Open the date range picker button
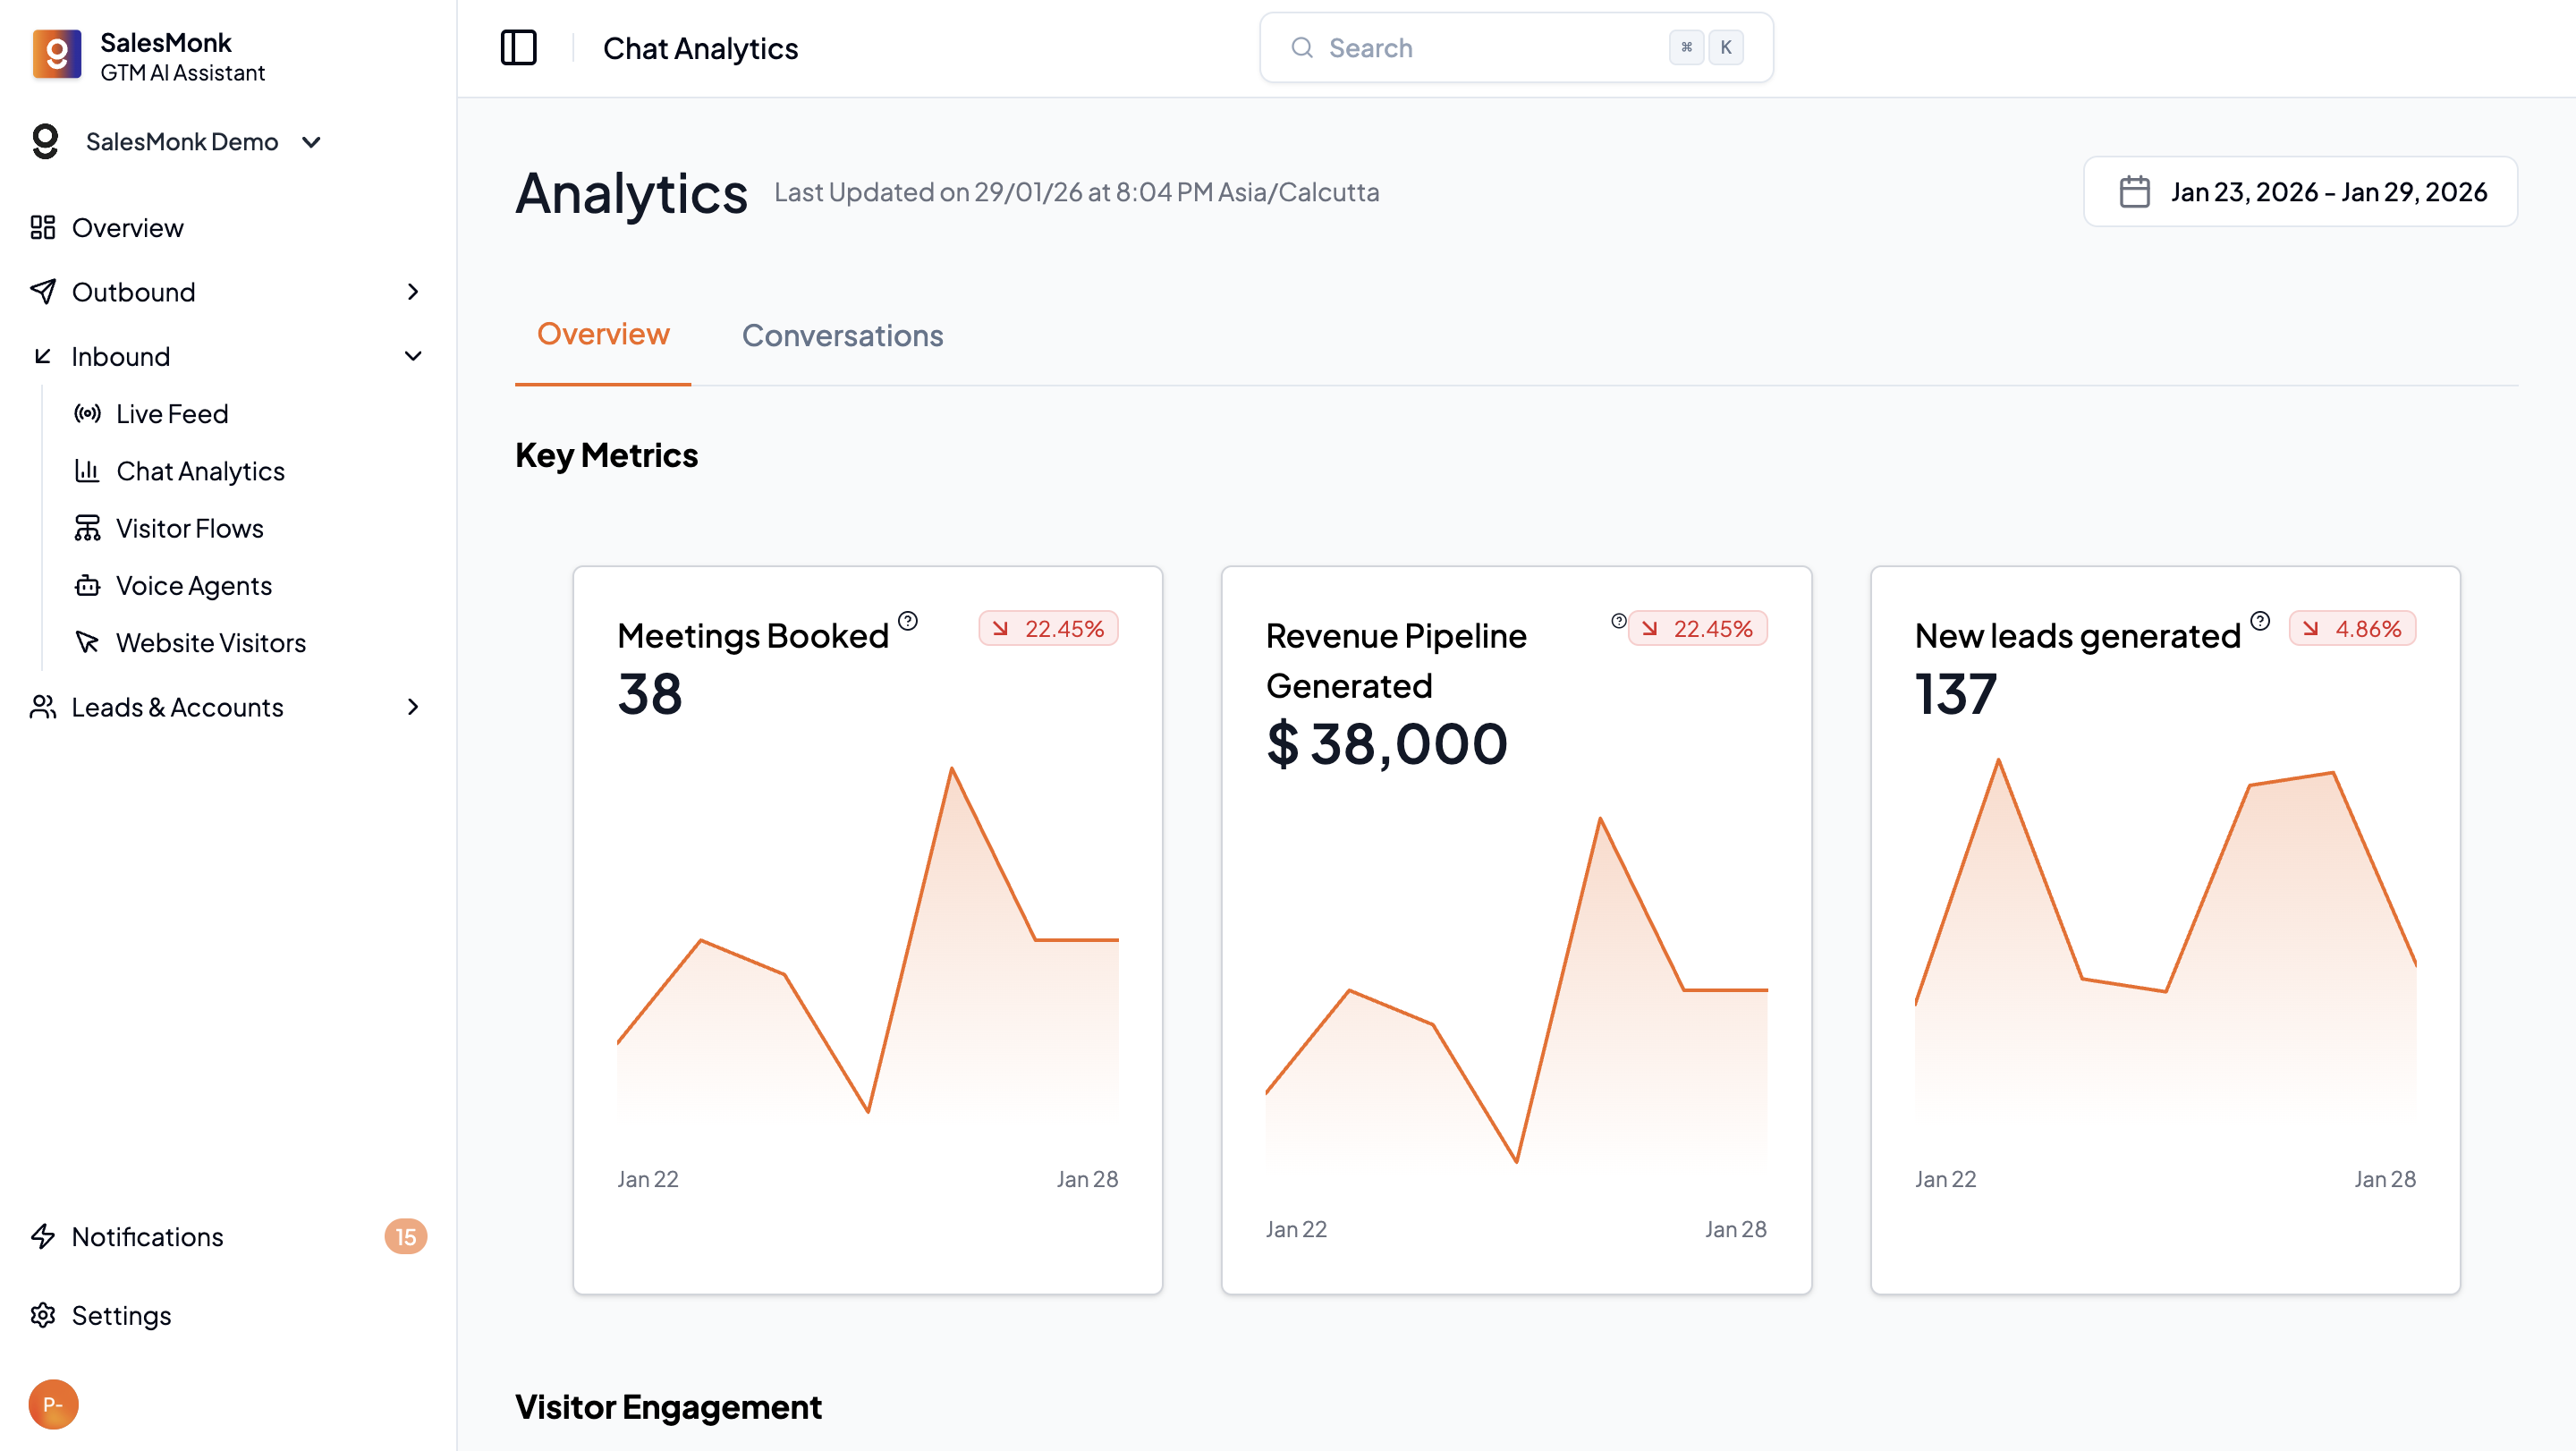 [x=2300, y=192]
